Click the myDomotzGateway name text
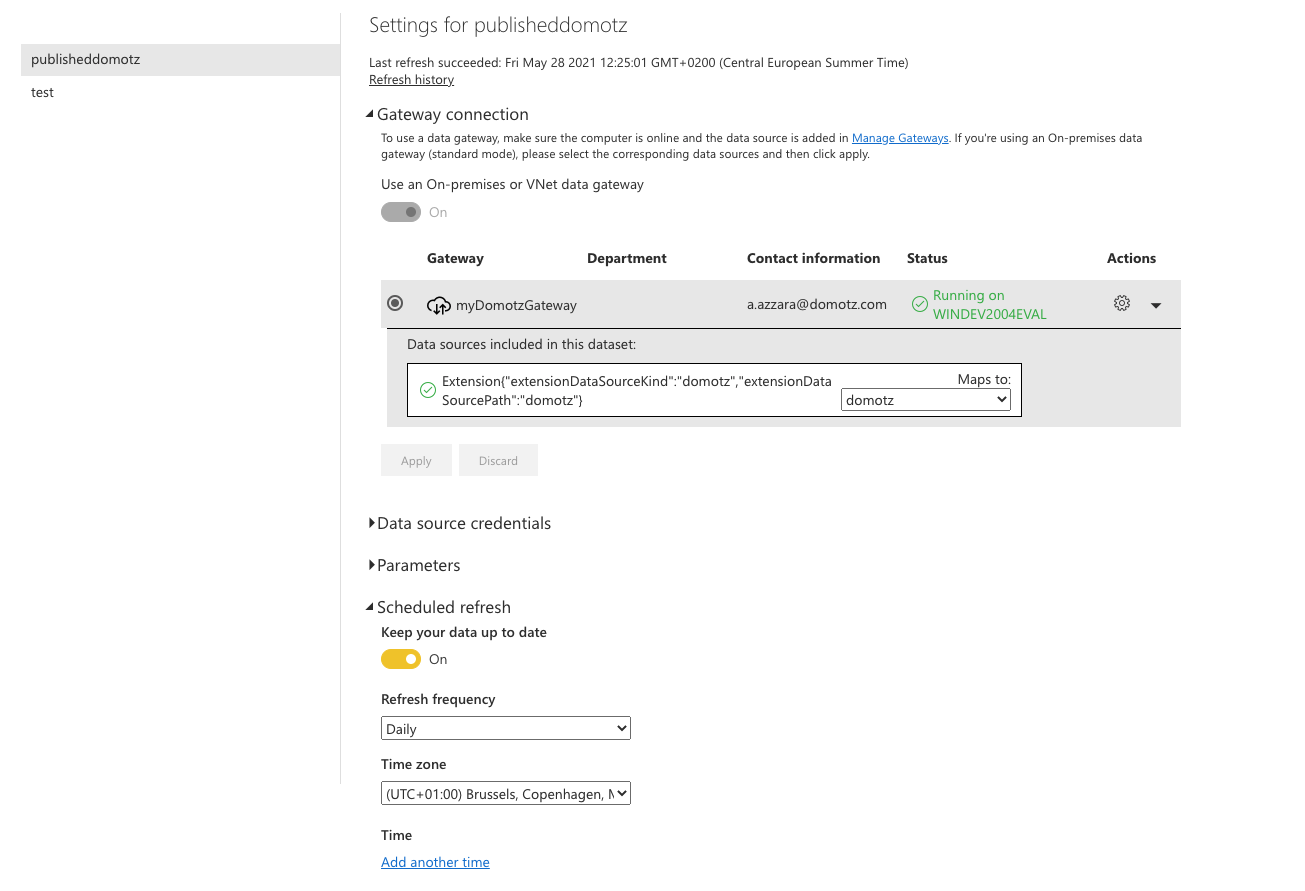1305x891 pixels. point(516,305)
